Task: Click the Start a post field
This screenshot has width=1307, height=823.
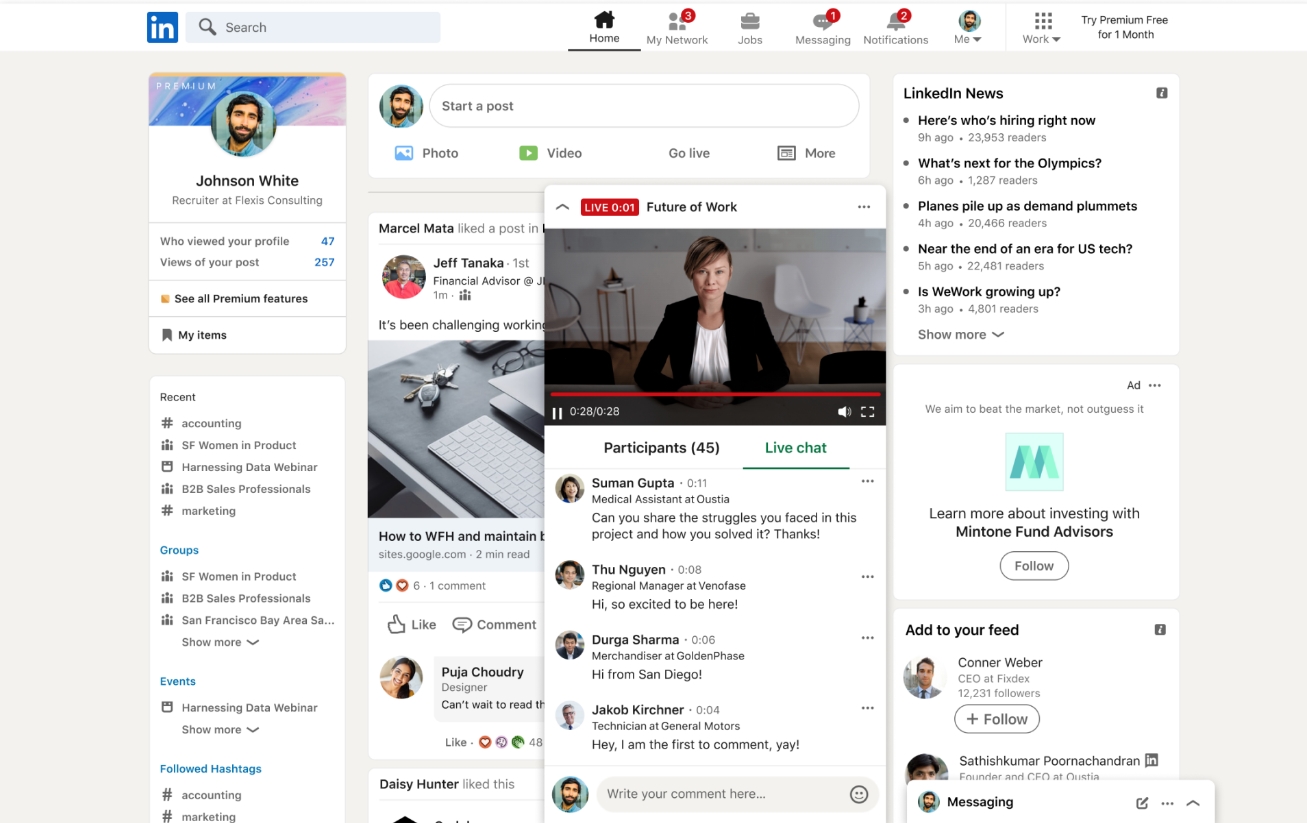Action: pos(644,106)
